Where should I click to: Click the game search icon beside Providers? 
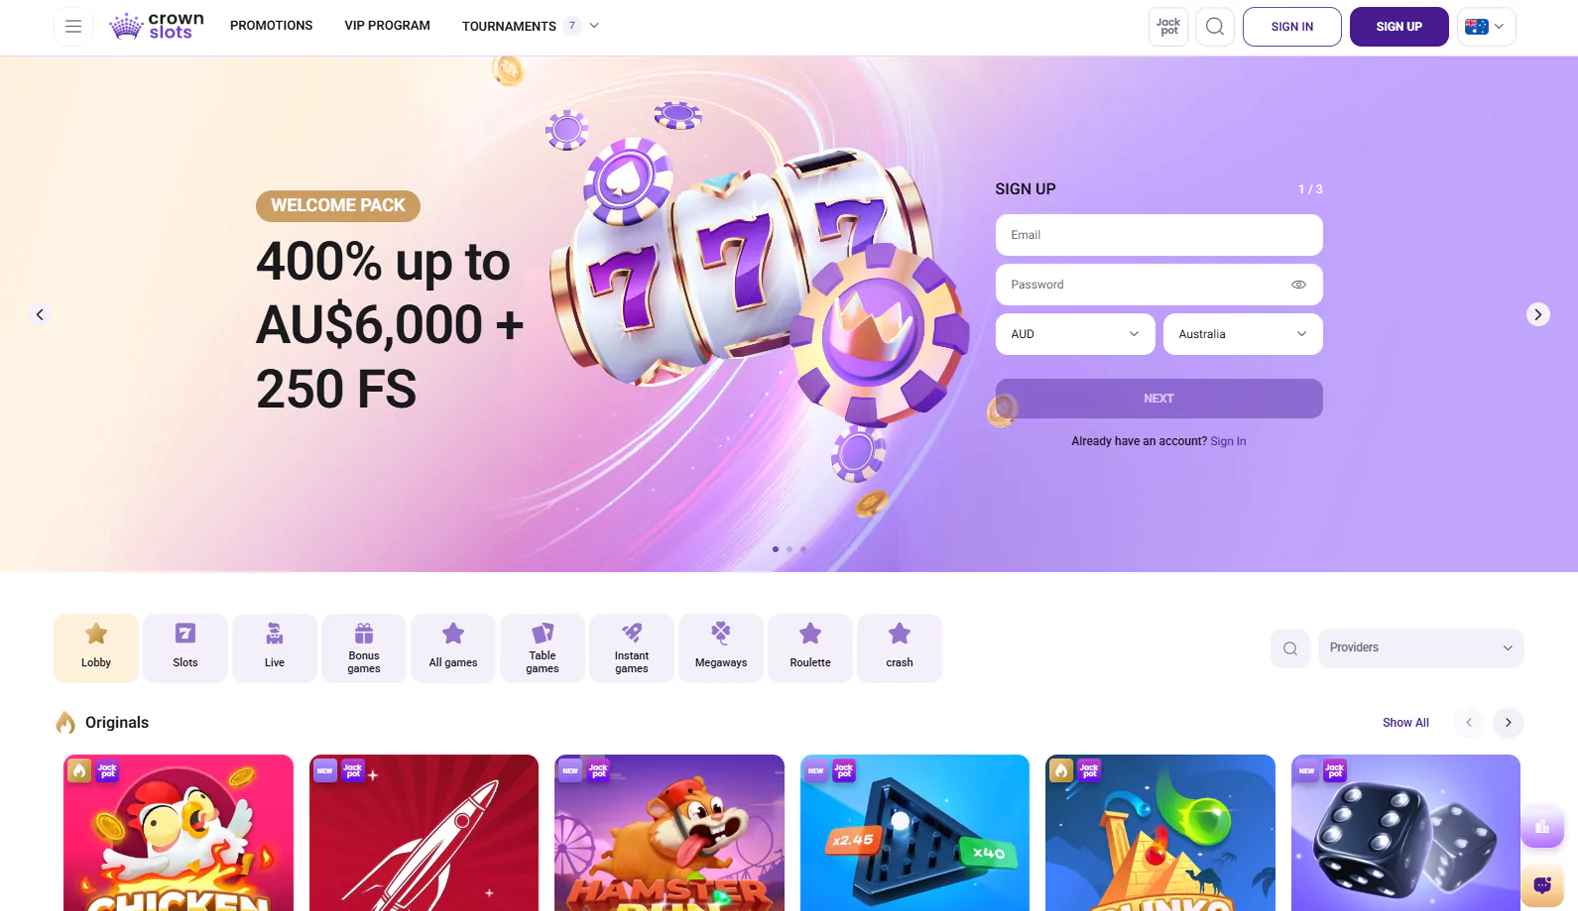[x=1290, y=648]
